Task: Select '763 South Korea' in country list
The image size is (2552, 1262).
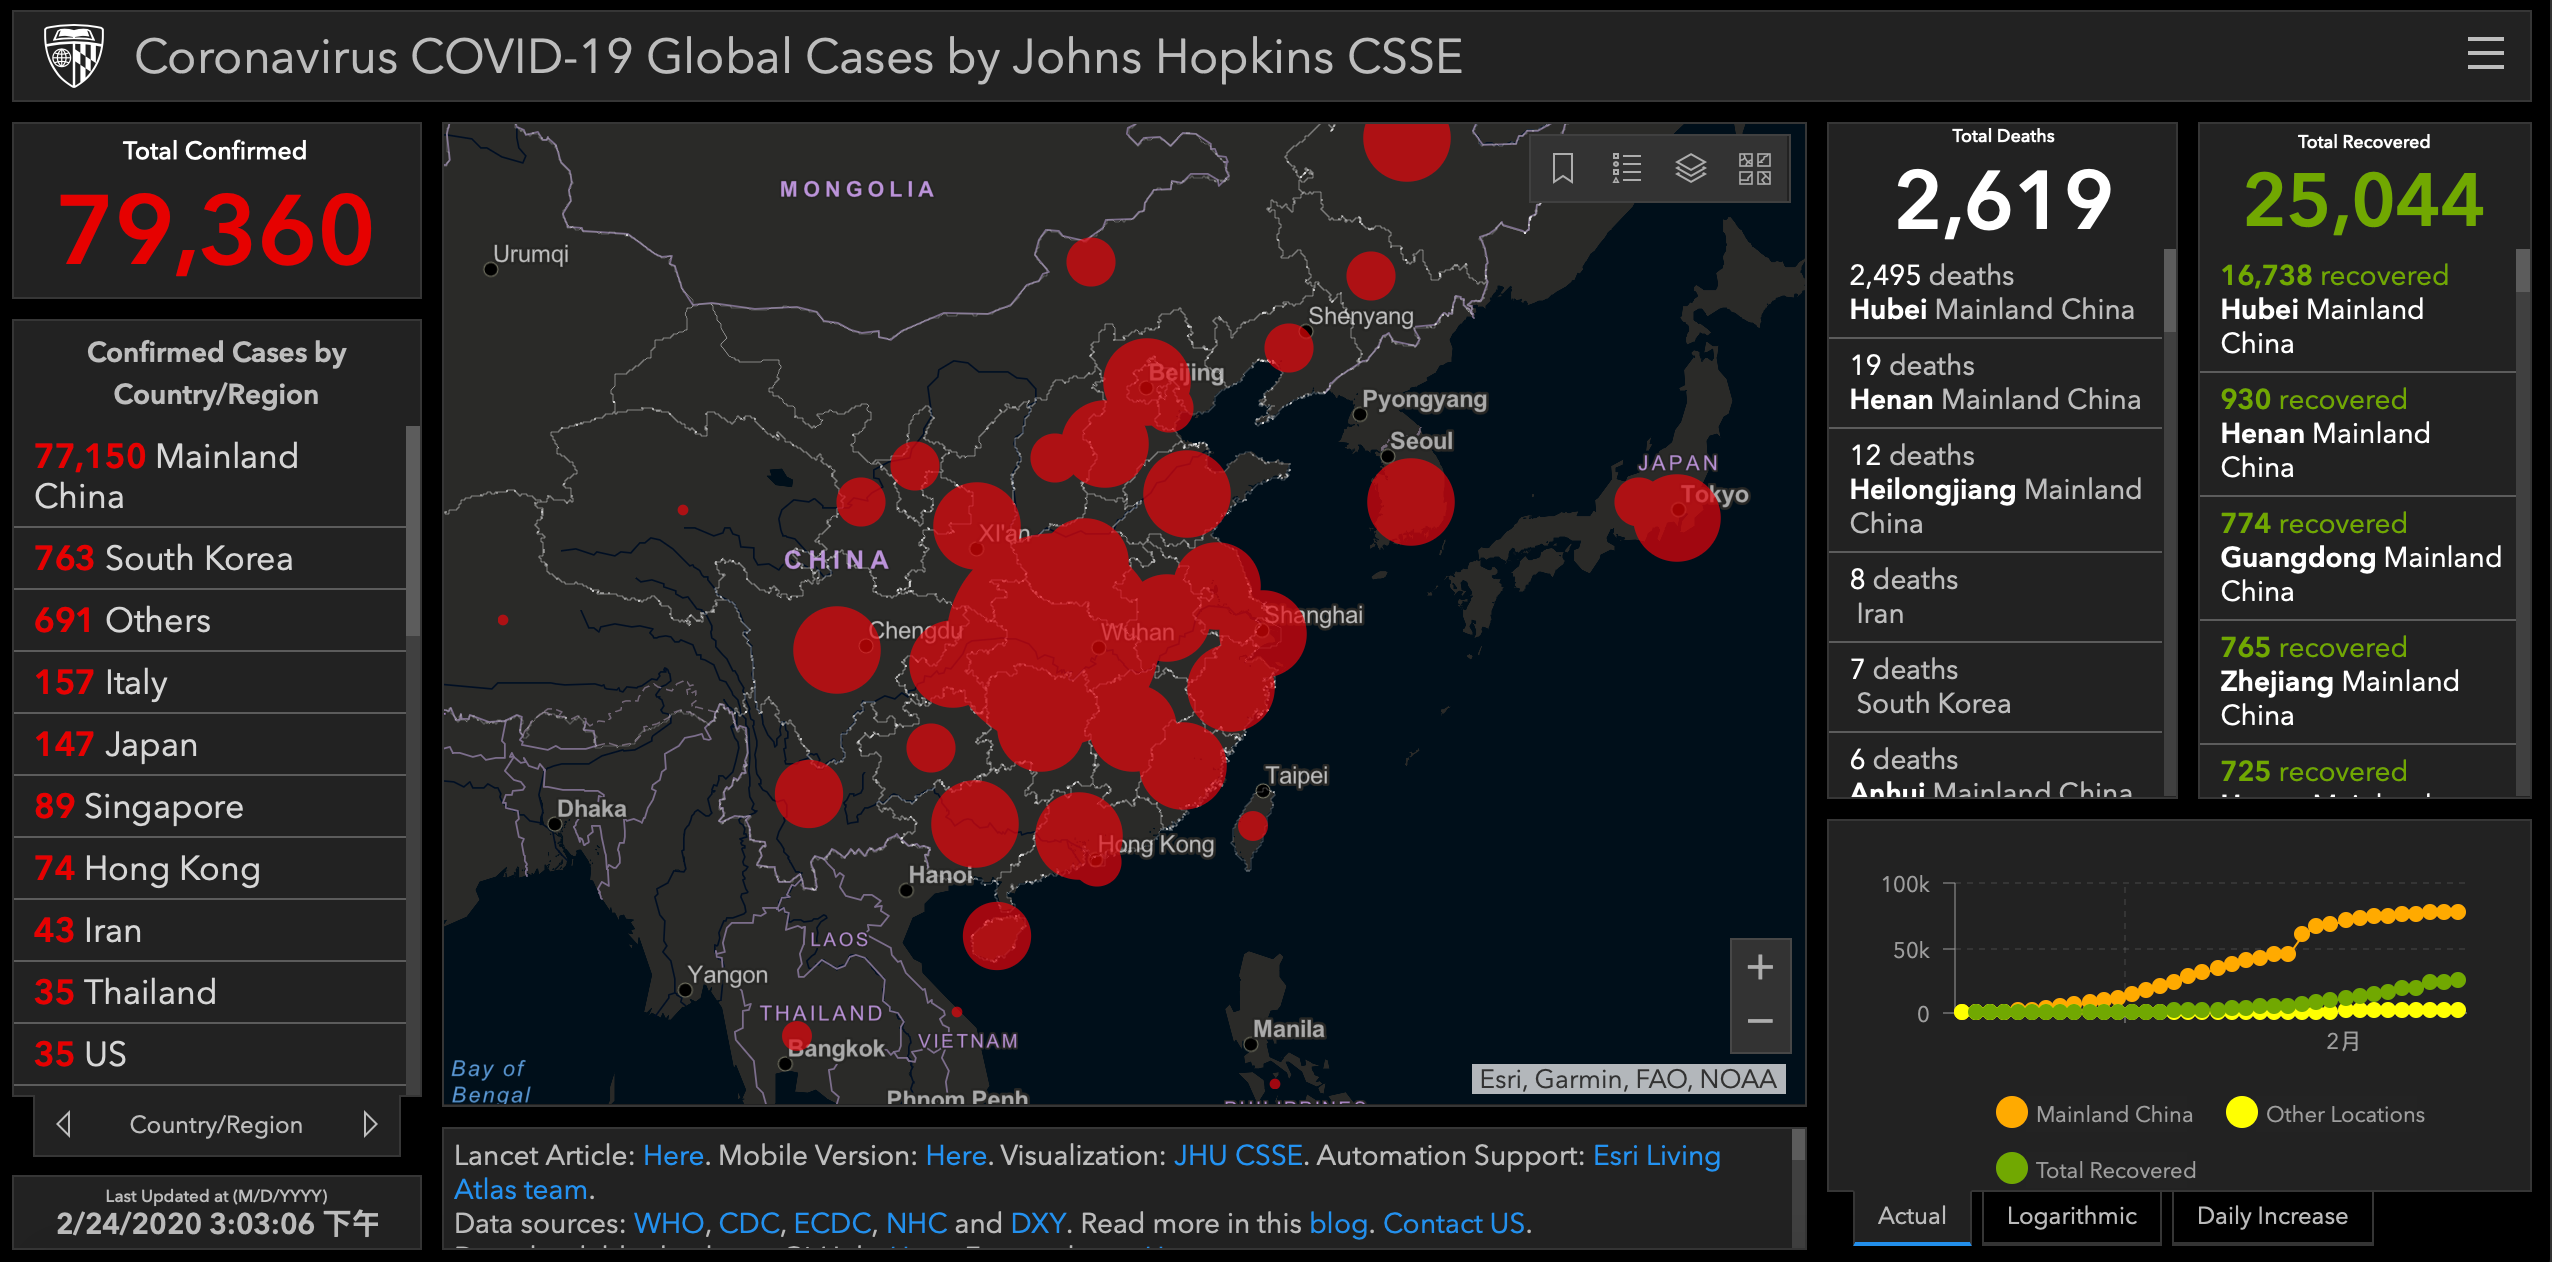Action: [209, 558]
